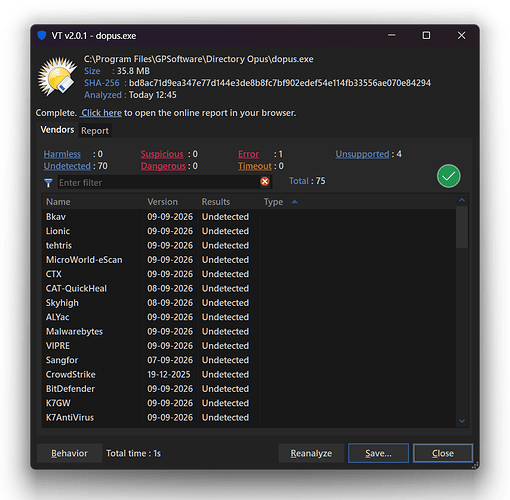Filter by Timeout results
Viewport: 510px width, 500px height.
point(255,166)
